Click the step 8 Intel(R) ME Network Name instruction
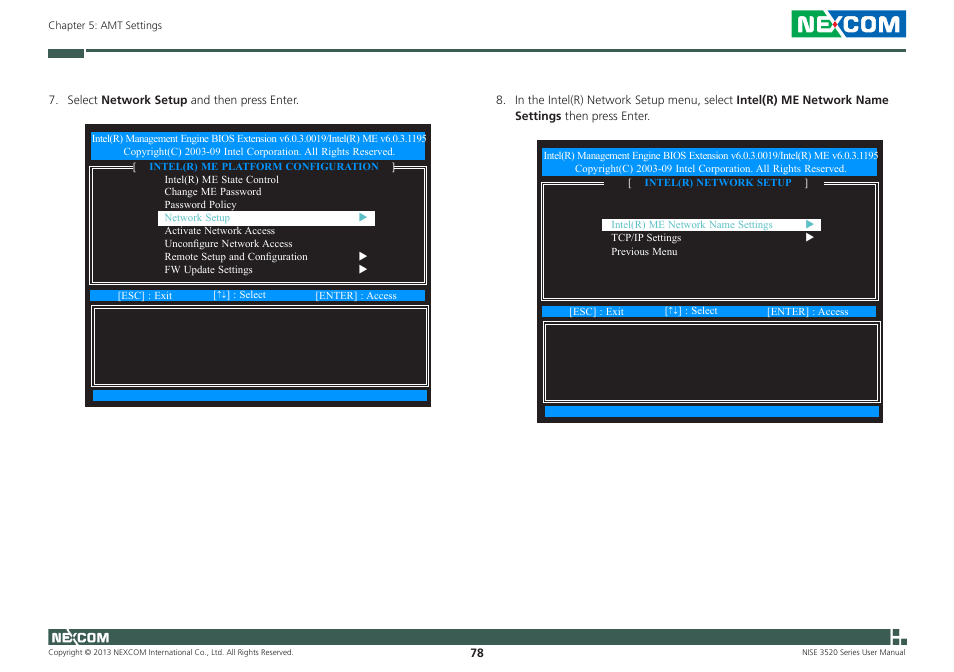Screen dimensions: 954x672 click(692, 108)
